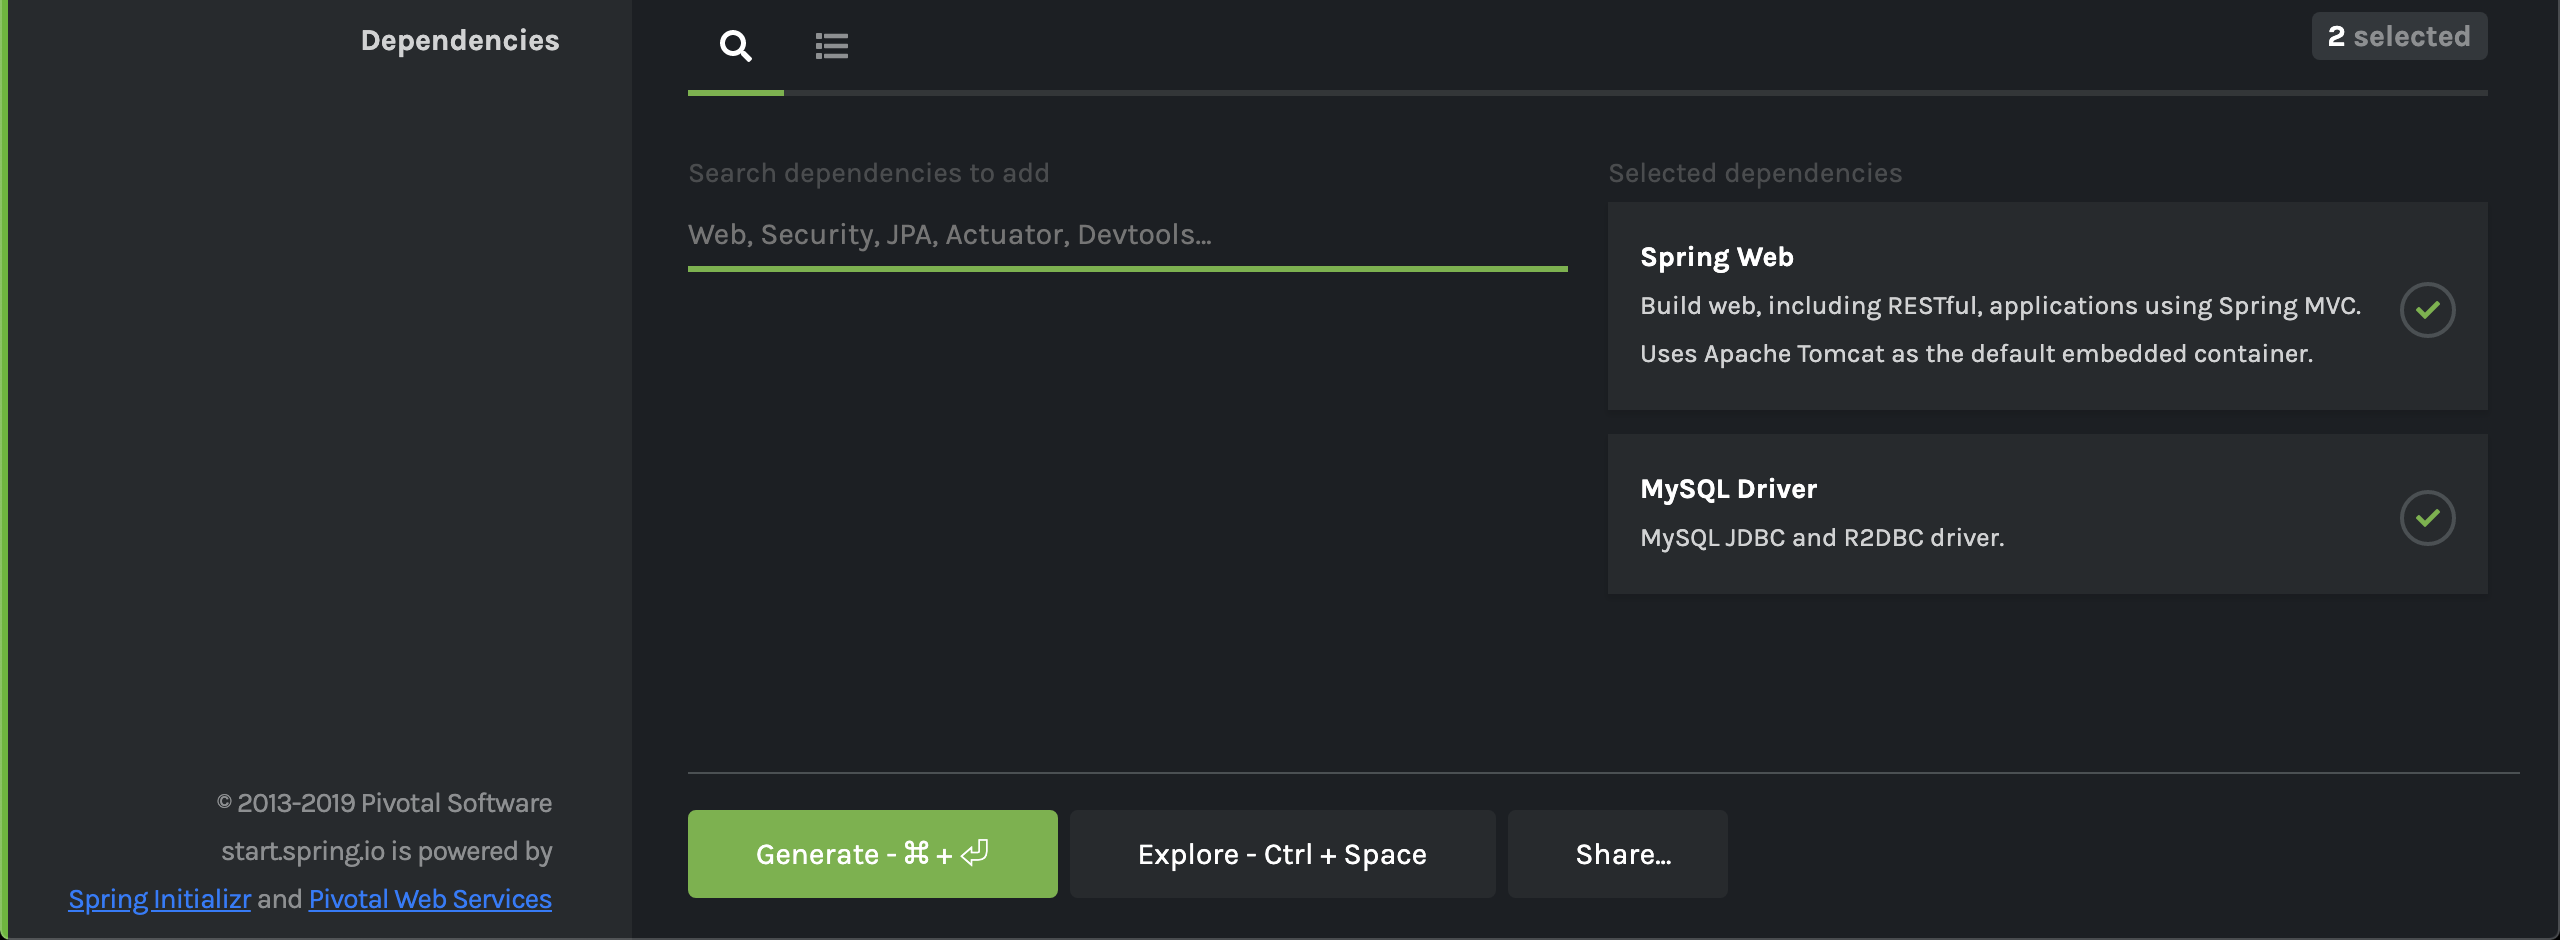
Task: Focus the 'Web, Security, JPA' search field
Action: 1127,235
